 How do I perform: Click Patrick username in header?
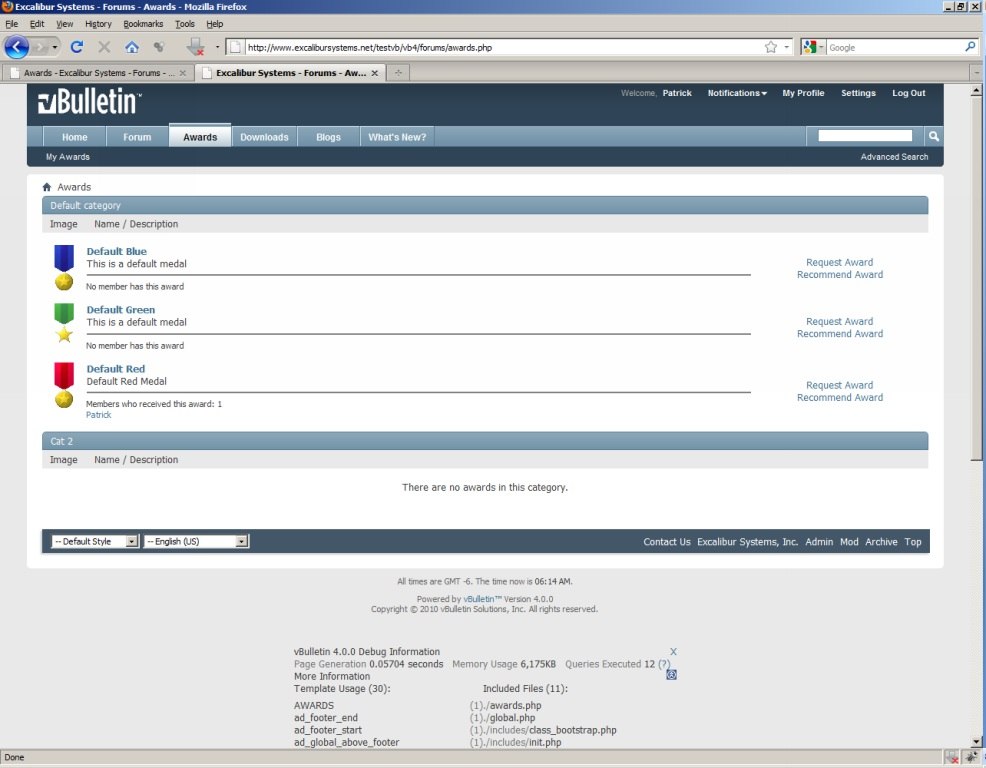coord(677,93)
